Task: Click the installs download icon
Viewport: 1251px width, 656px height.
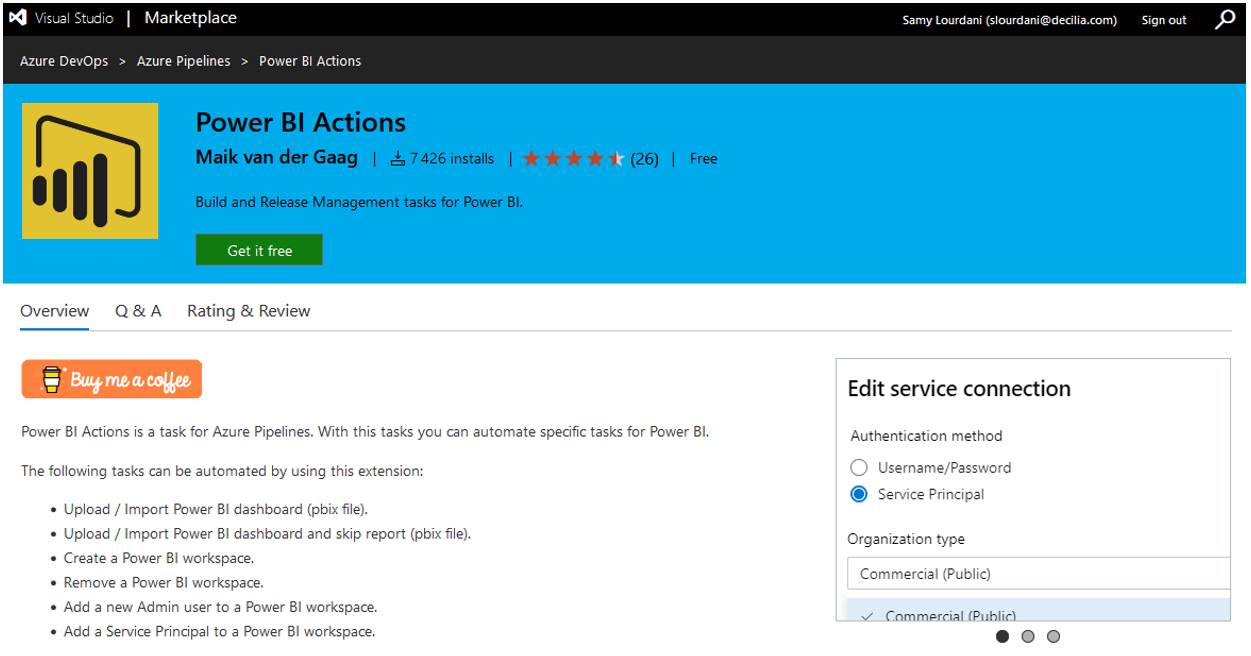Action: (x=397, y=159)
